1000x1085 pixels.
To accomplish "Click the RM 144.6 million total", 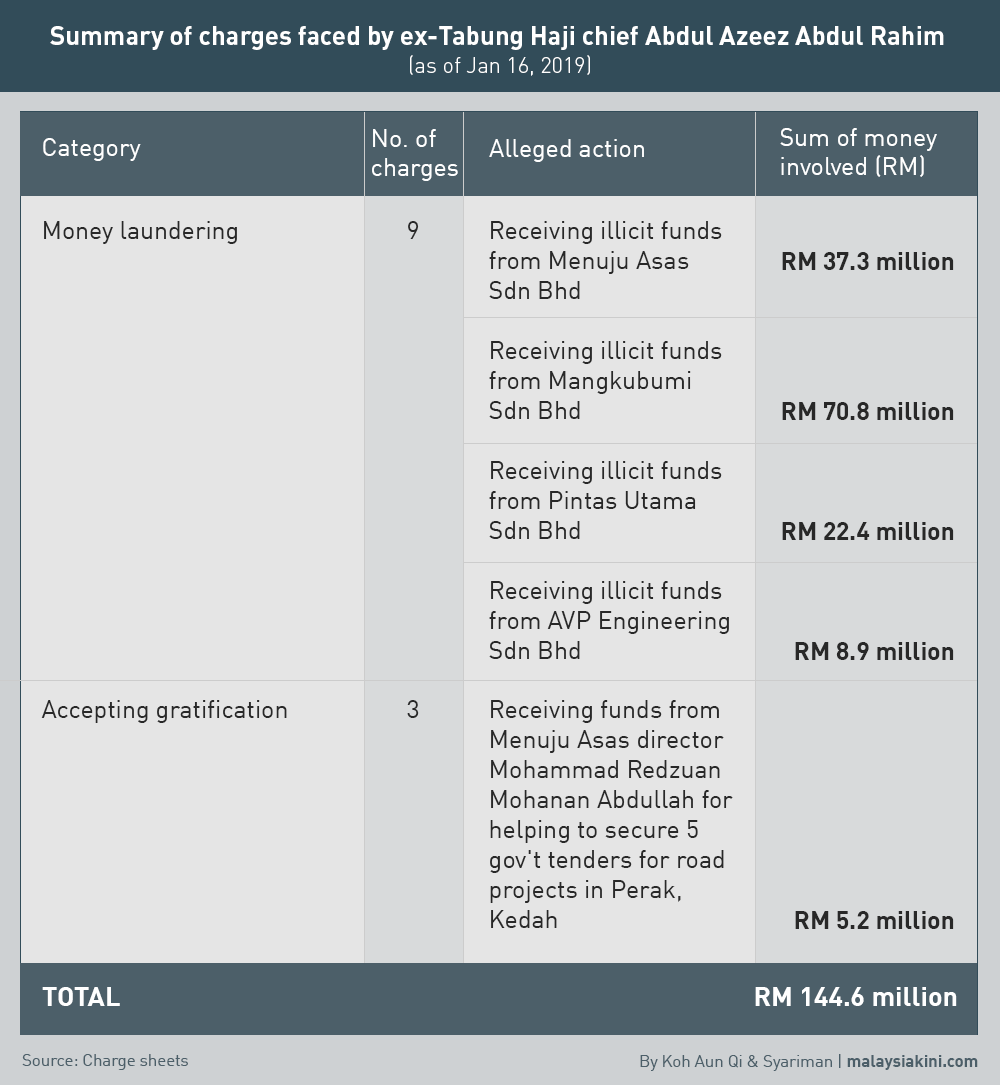I will pos(855,997).
